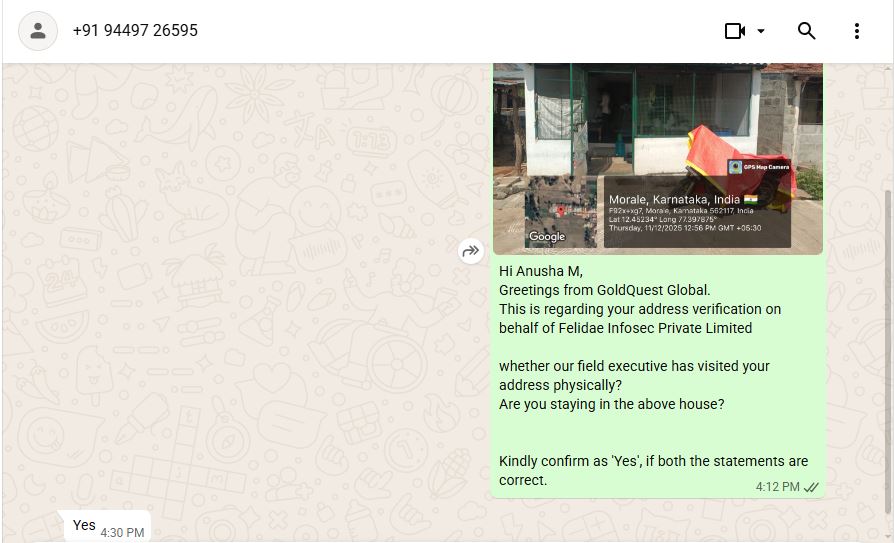Image resolution: width=894 pixels, height=543 pixels.
Task: Click the 4:30 PM reply timestamp
Action: point(122,533)
